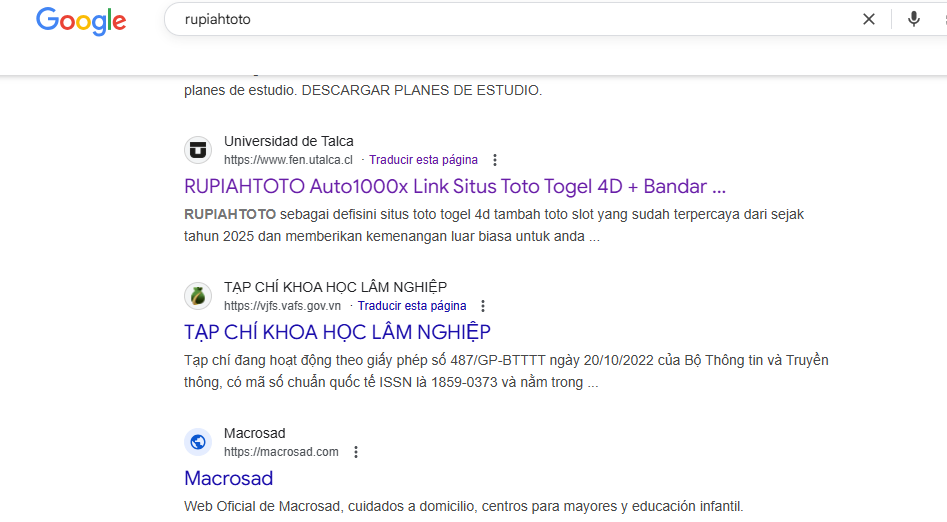Click the search field containing rupiahtoto
This screenshot has width=947, height=522.
click(500, 19)
